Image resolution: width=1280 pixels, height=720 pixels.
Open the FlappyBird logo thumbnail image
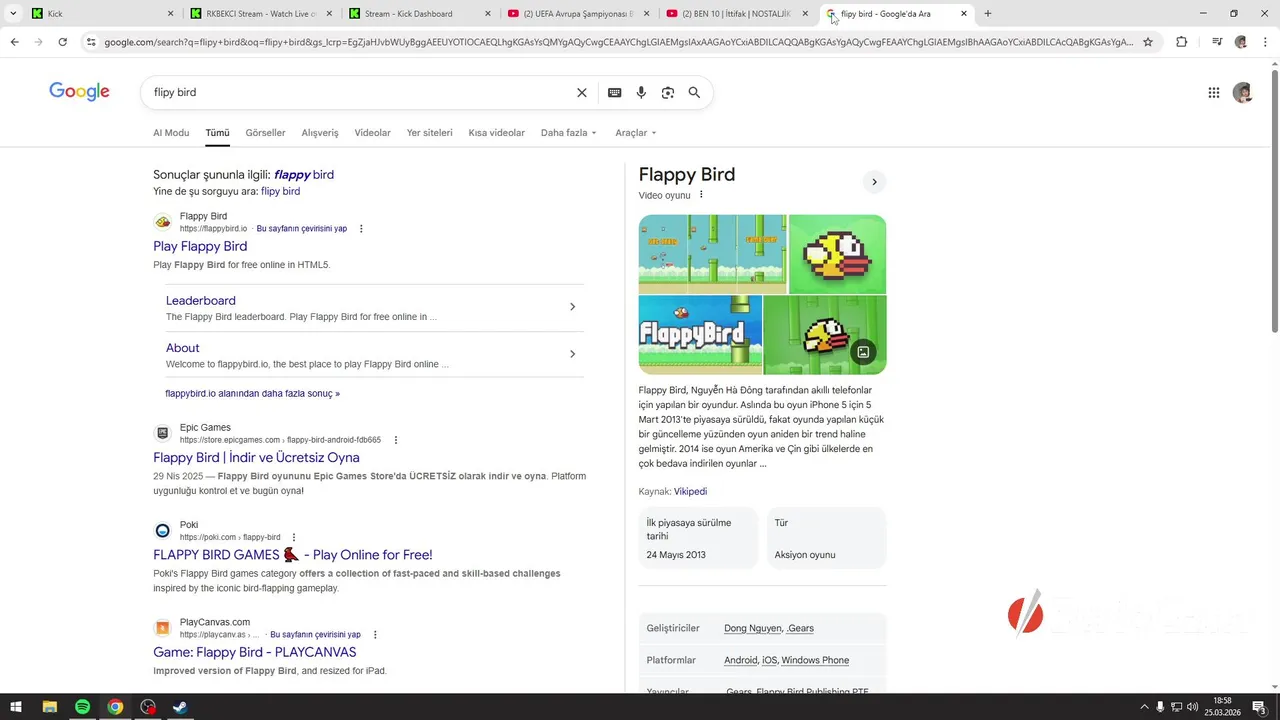point(700,335)
